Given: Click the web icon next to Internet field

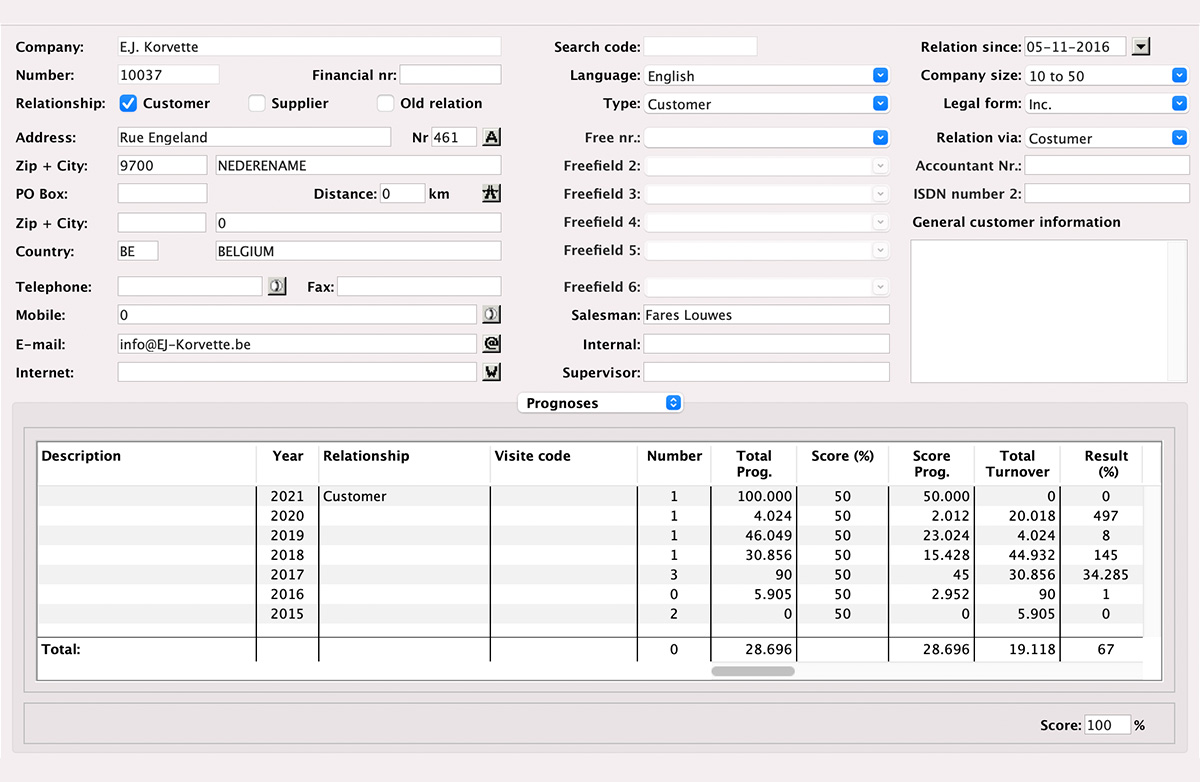Looking at the screenshot, I should pos(491,372).
